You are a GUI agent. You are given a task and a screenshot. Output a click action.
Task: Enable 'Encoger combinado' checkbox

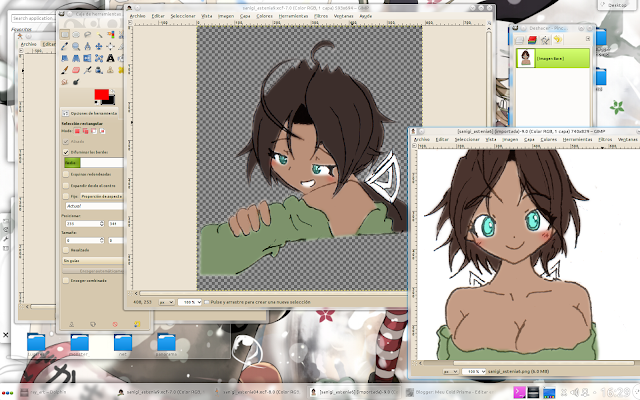click(66, 281)
